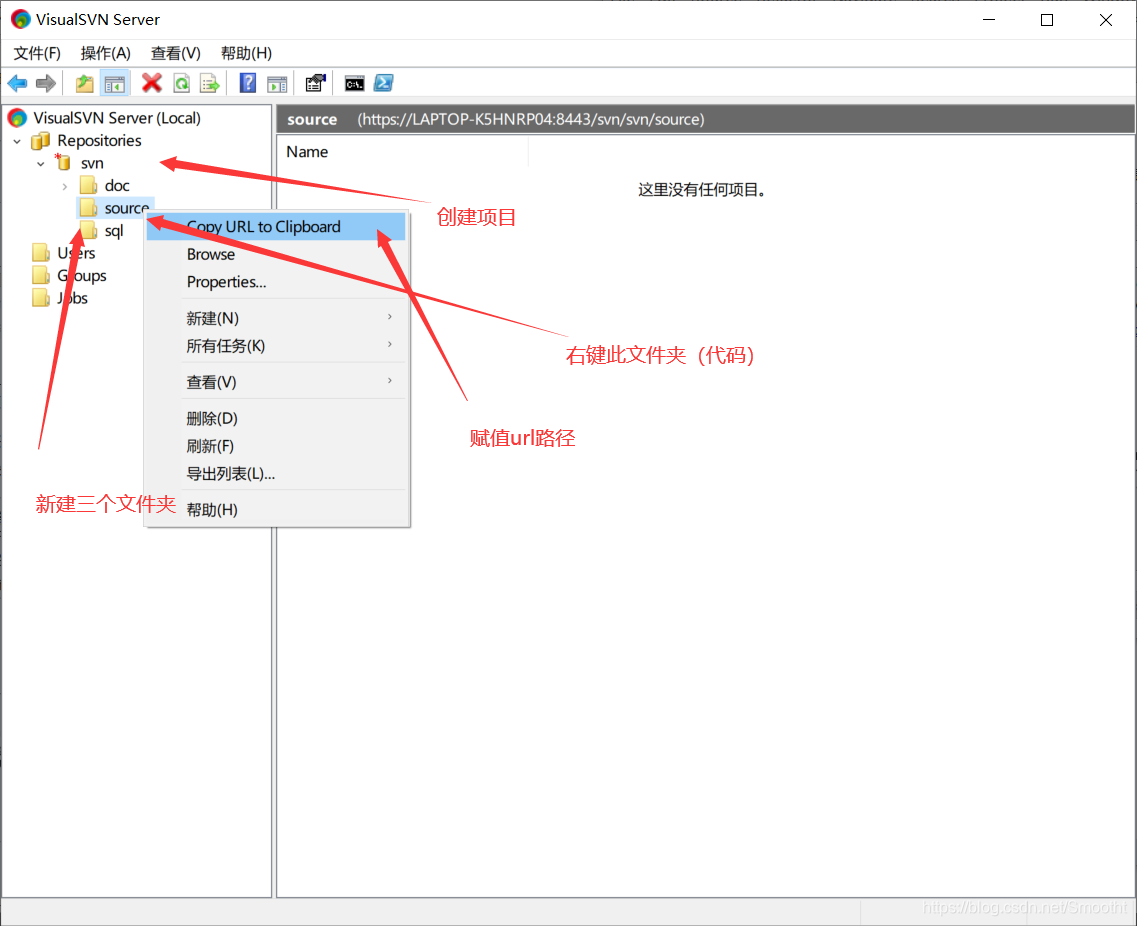Choose Copy URL to Clipboard

[276, 226]
